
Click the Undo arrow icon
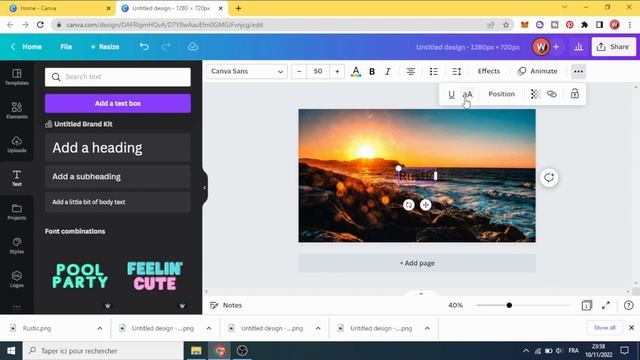[144, 47]
